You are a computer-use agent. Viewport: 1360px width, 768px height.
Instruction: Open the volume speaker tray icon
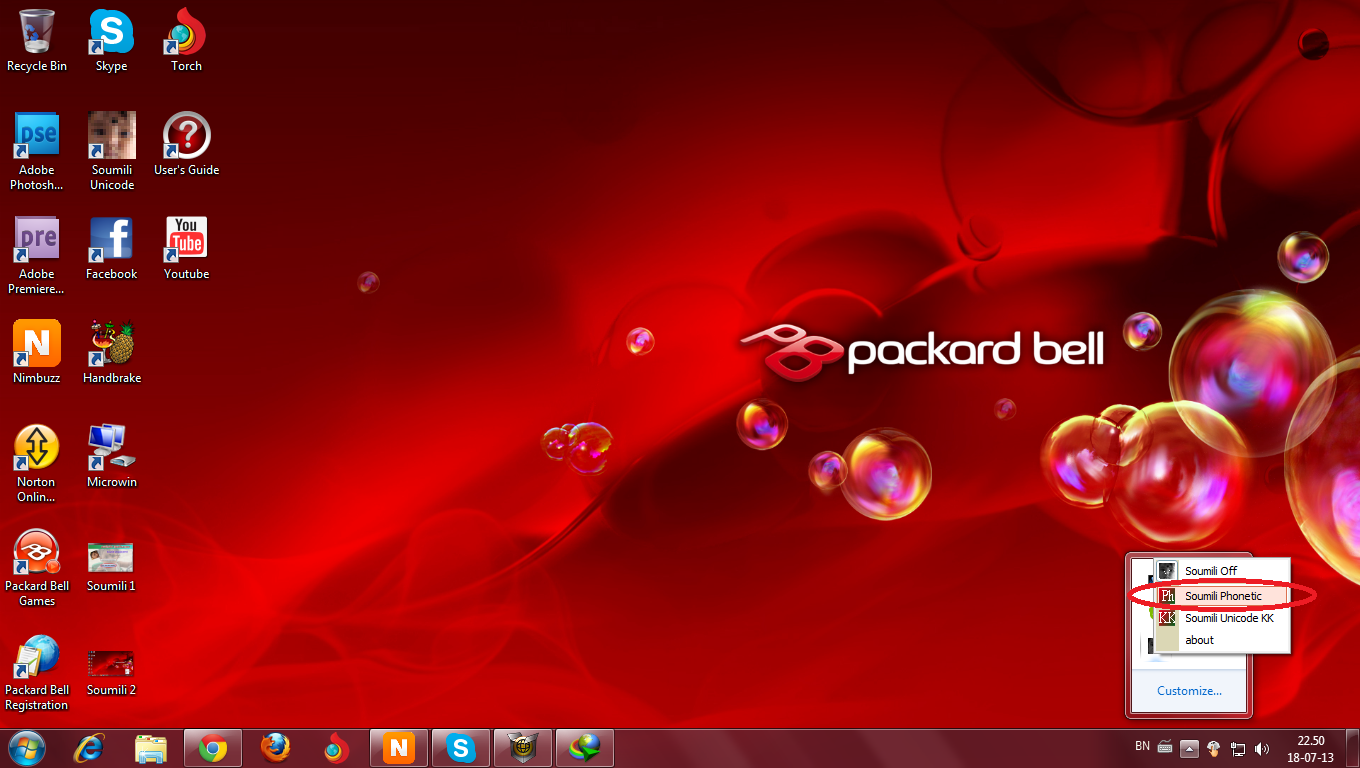(x=1262, y=748)
